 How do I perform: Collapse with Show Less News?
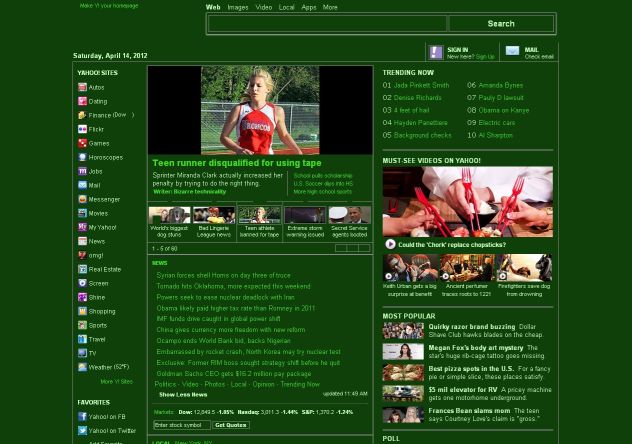click(183, 394)
